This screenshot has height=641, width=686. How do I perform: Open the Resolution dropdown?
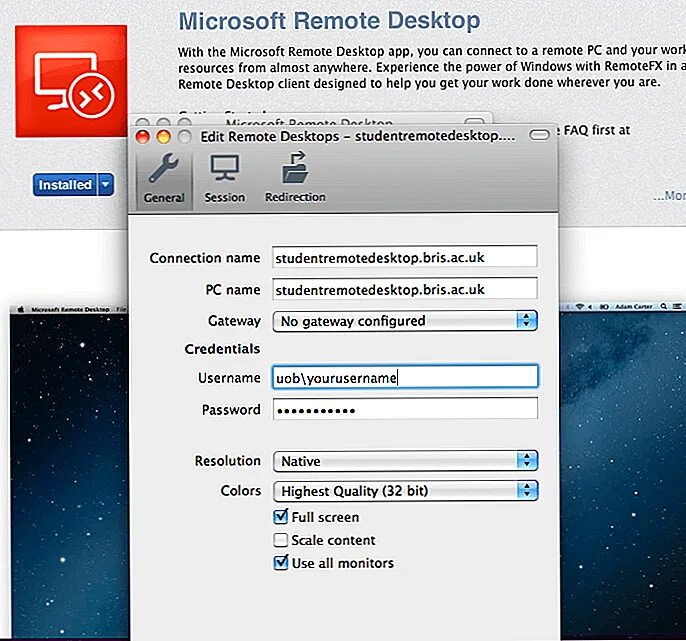(404, 461)
